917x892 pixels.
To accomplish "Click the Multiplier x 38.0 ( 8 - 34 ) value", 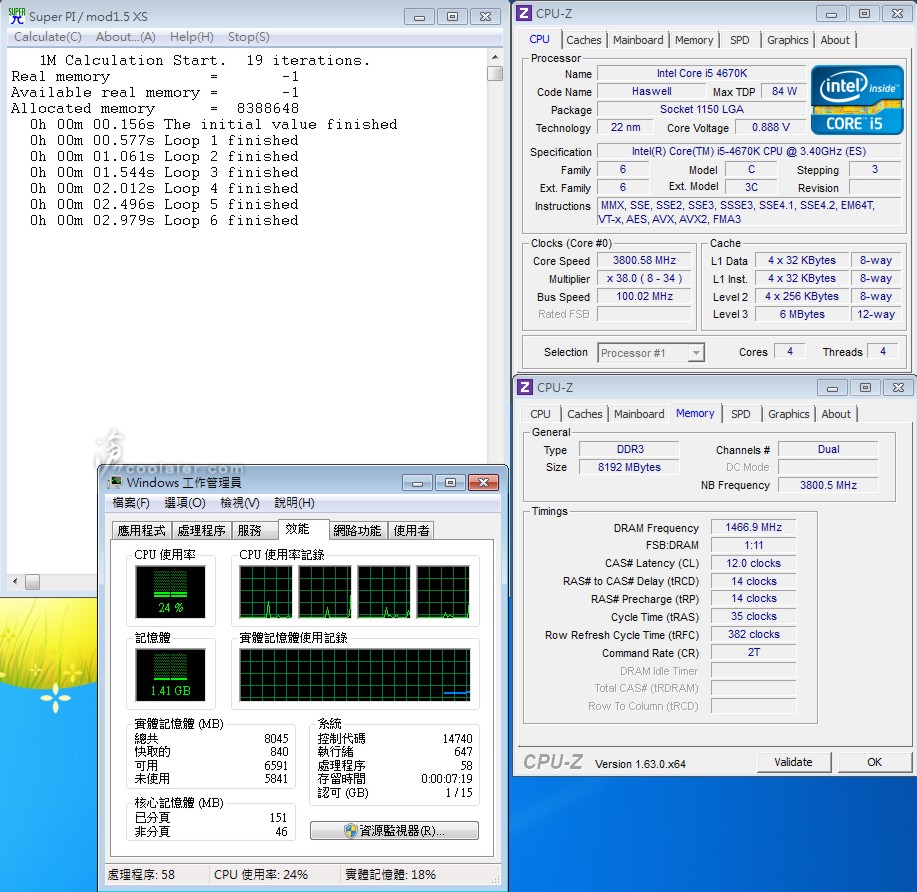I will [644, 278].
